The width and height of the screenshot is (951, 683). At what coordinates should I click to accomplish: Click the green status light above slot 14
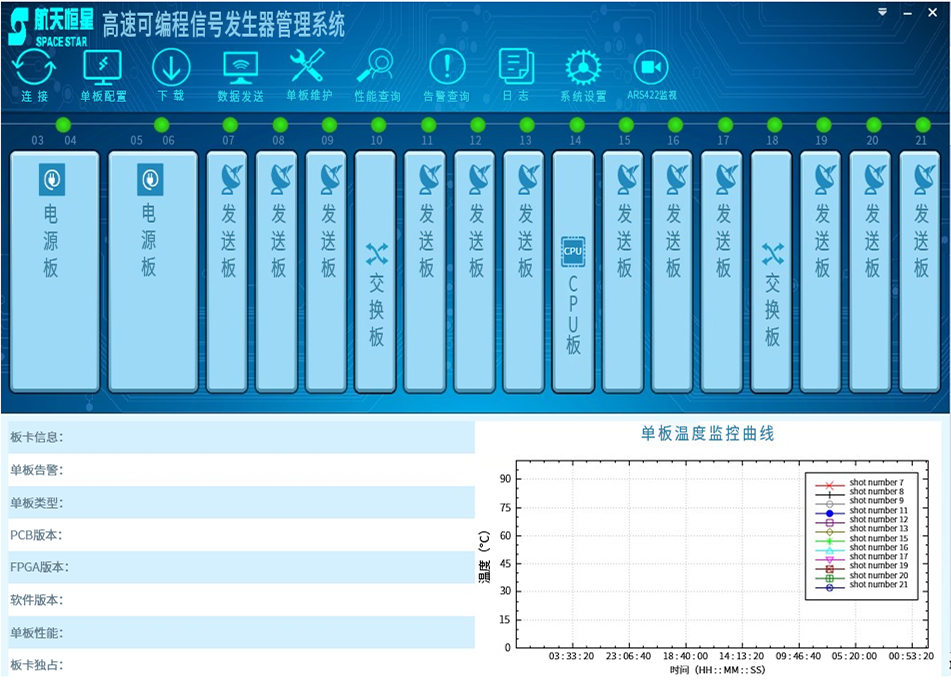coord(576,125)
